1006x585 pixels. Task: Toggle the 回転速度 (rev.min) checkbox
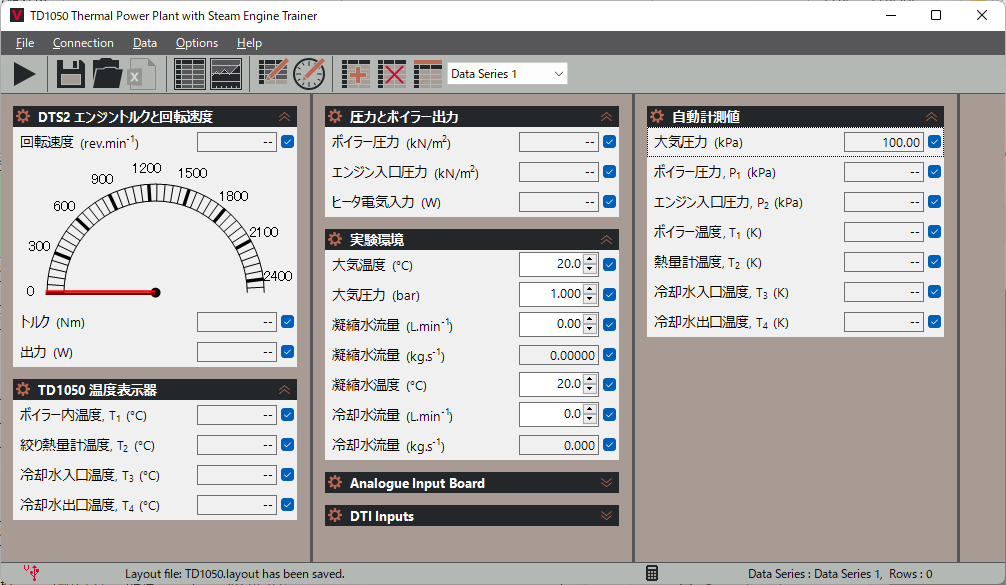tap(287, 142)
